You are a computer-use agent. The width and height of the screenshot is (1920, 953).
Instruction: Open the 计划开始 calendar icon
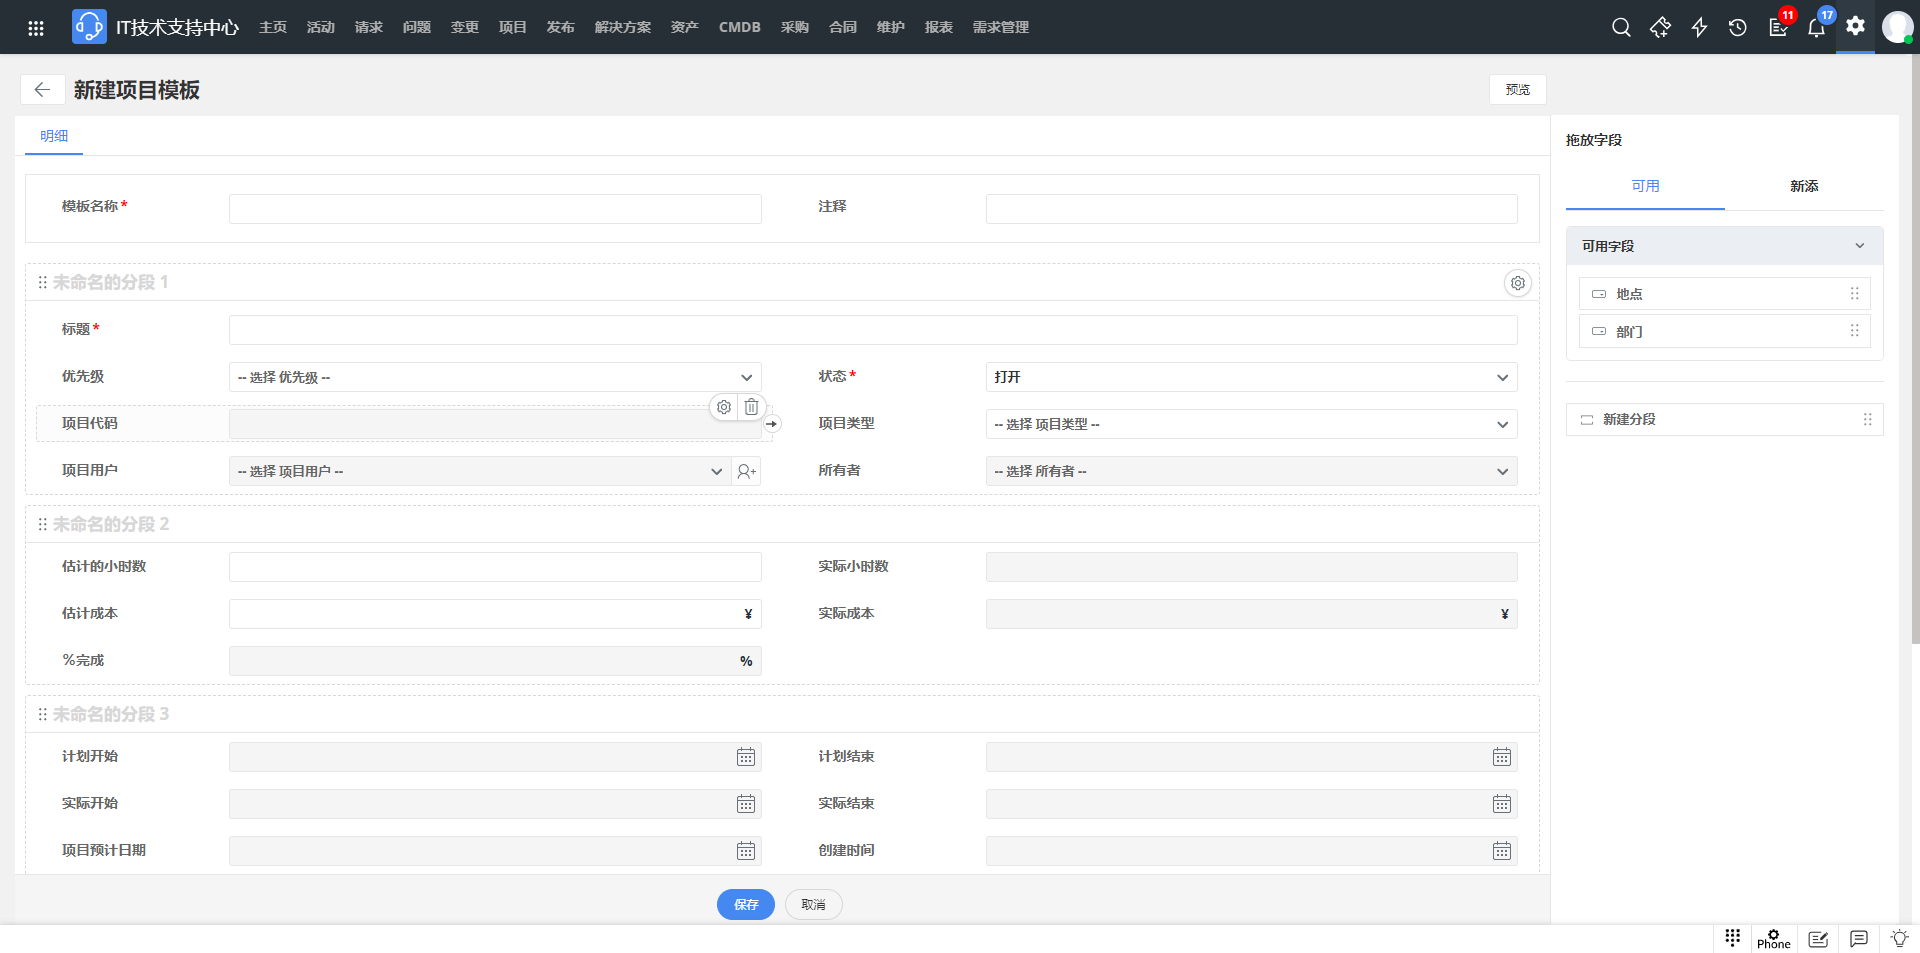pos(746,757)
